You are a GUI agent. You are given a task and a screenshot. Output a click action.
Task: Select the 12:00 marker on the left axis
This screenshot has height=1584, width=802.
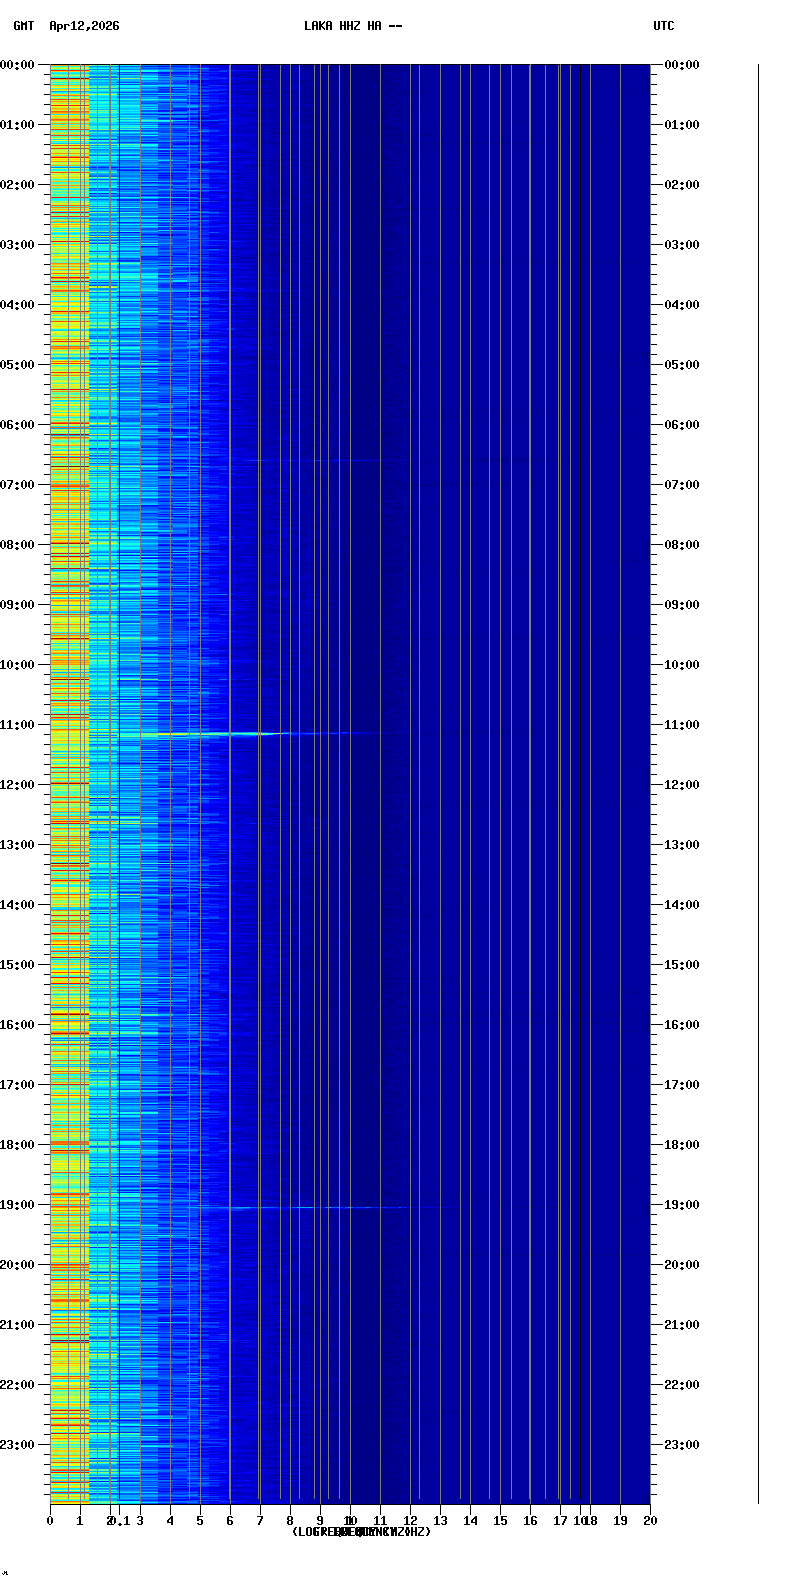pos(17,785)
